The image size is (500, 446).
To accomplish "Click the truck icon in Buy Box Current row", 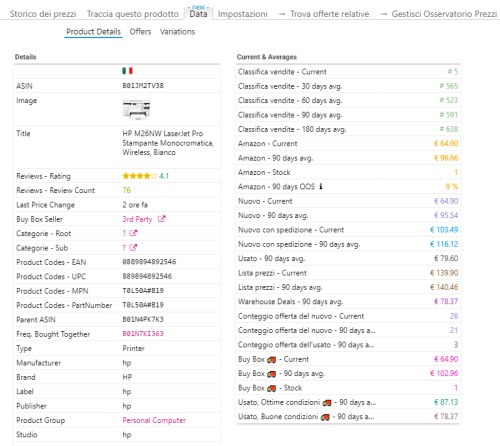I will coord(272,360).
